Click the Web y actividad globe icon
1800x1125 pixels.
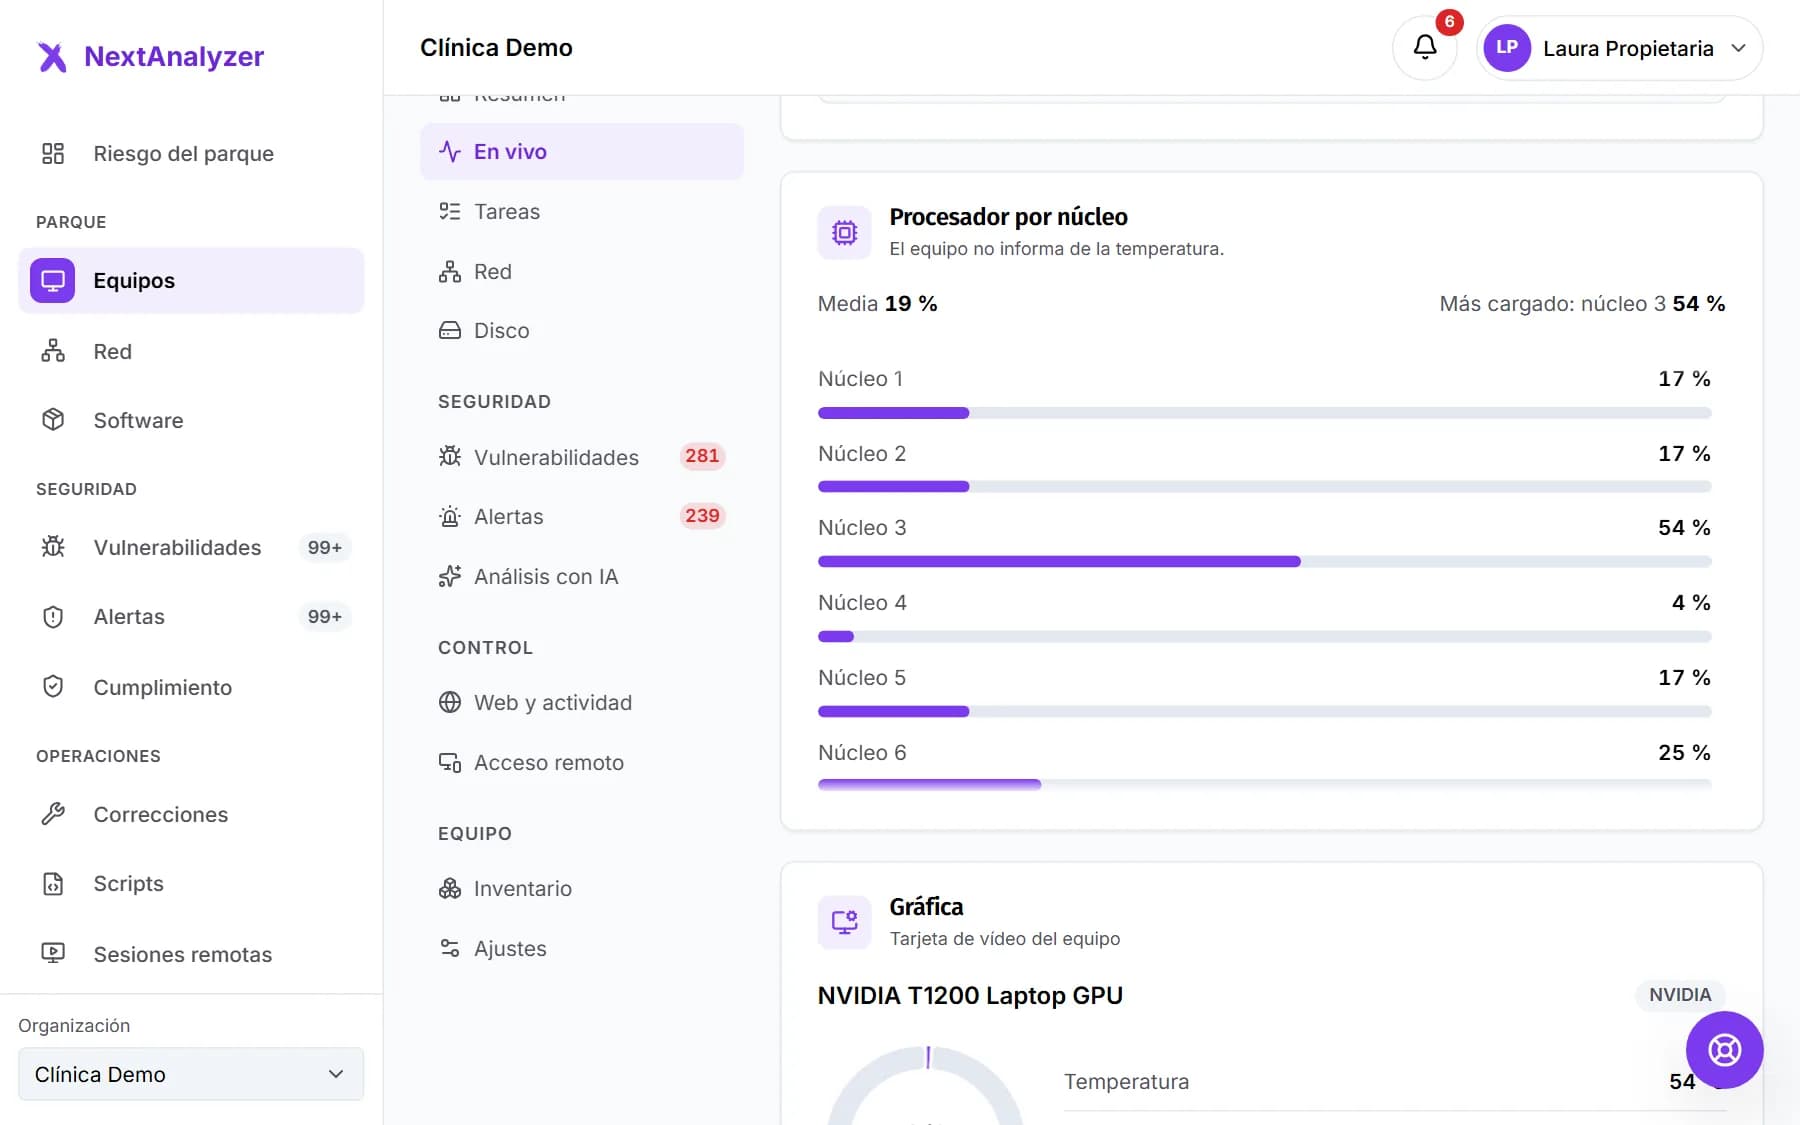(x=450, y=703)
